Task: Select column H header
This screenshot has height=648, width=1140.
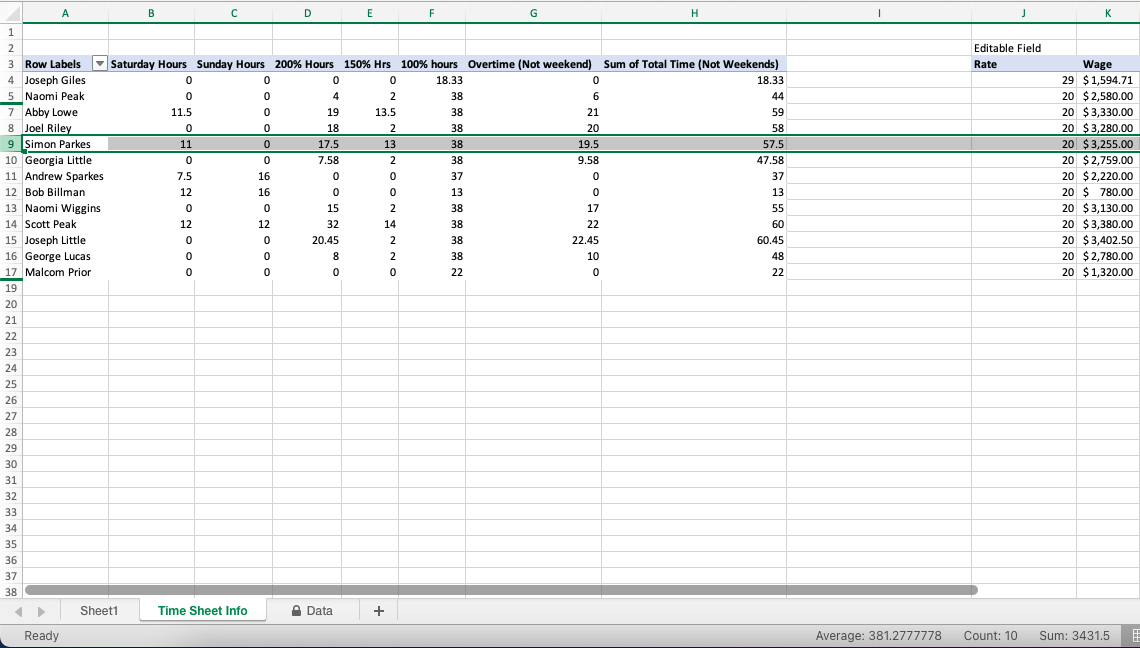Action: tap(694, 13)
